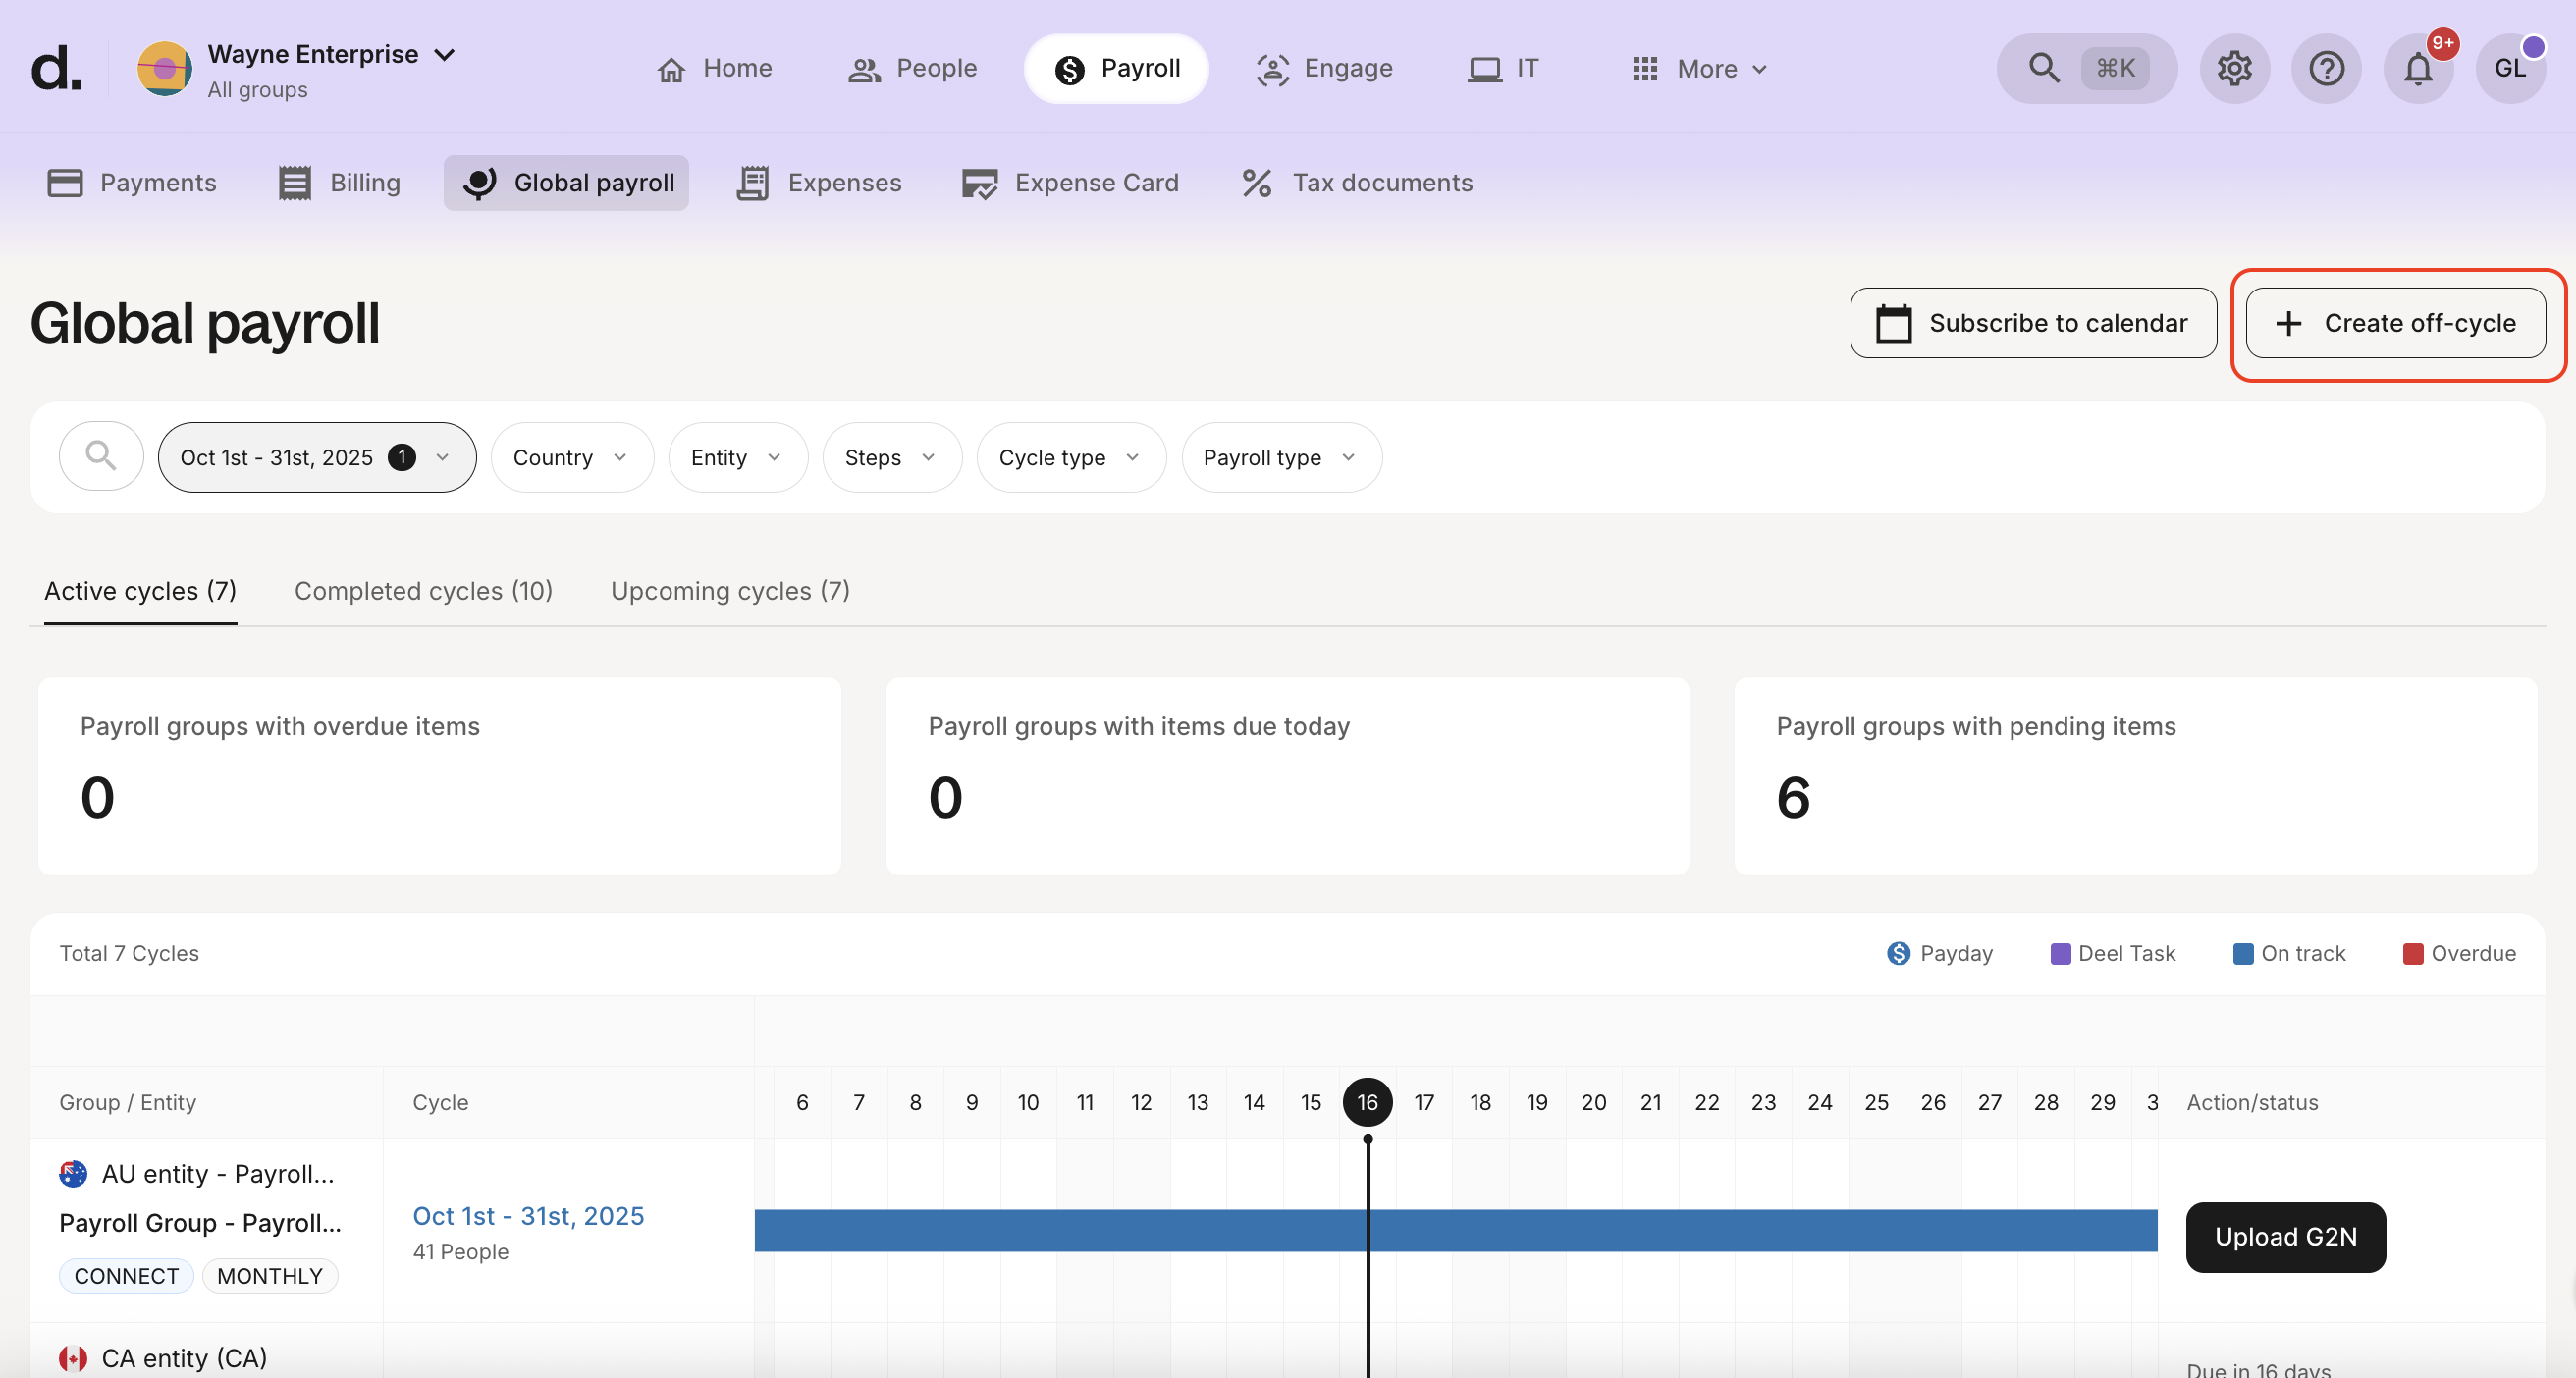
Task: Switch to Completed cycles tab
Action: click(x=423, y=591)
